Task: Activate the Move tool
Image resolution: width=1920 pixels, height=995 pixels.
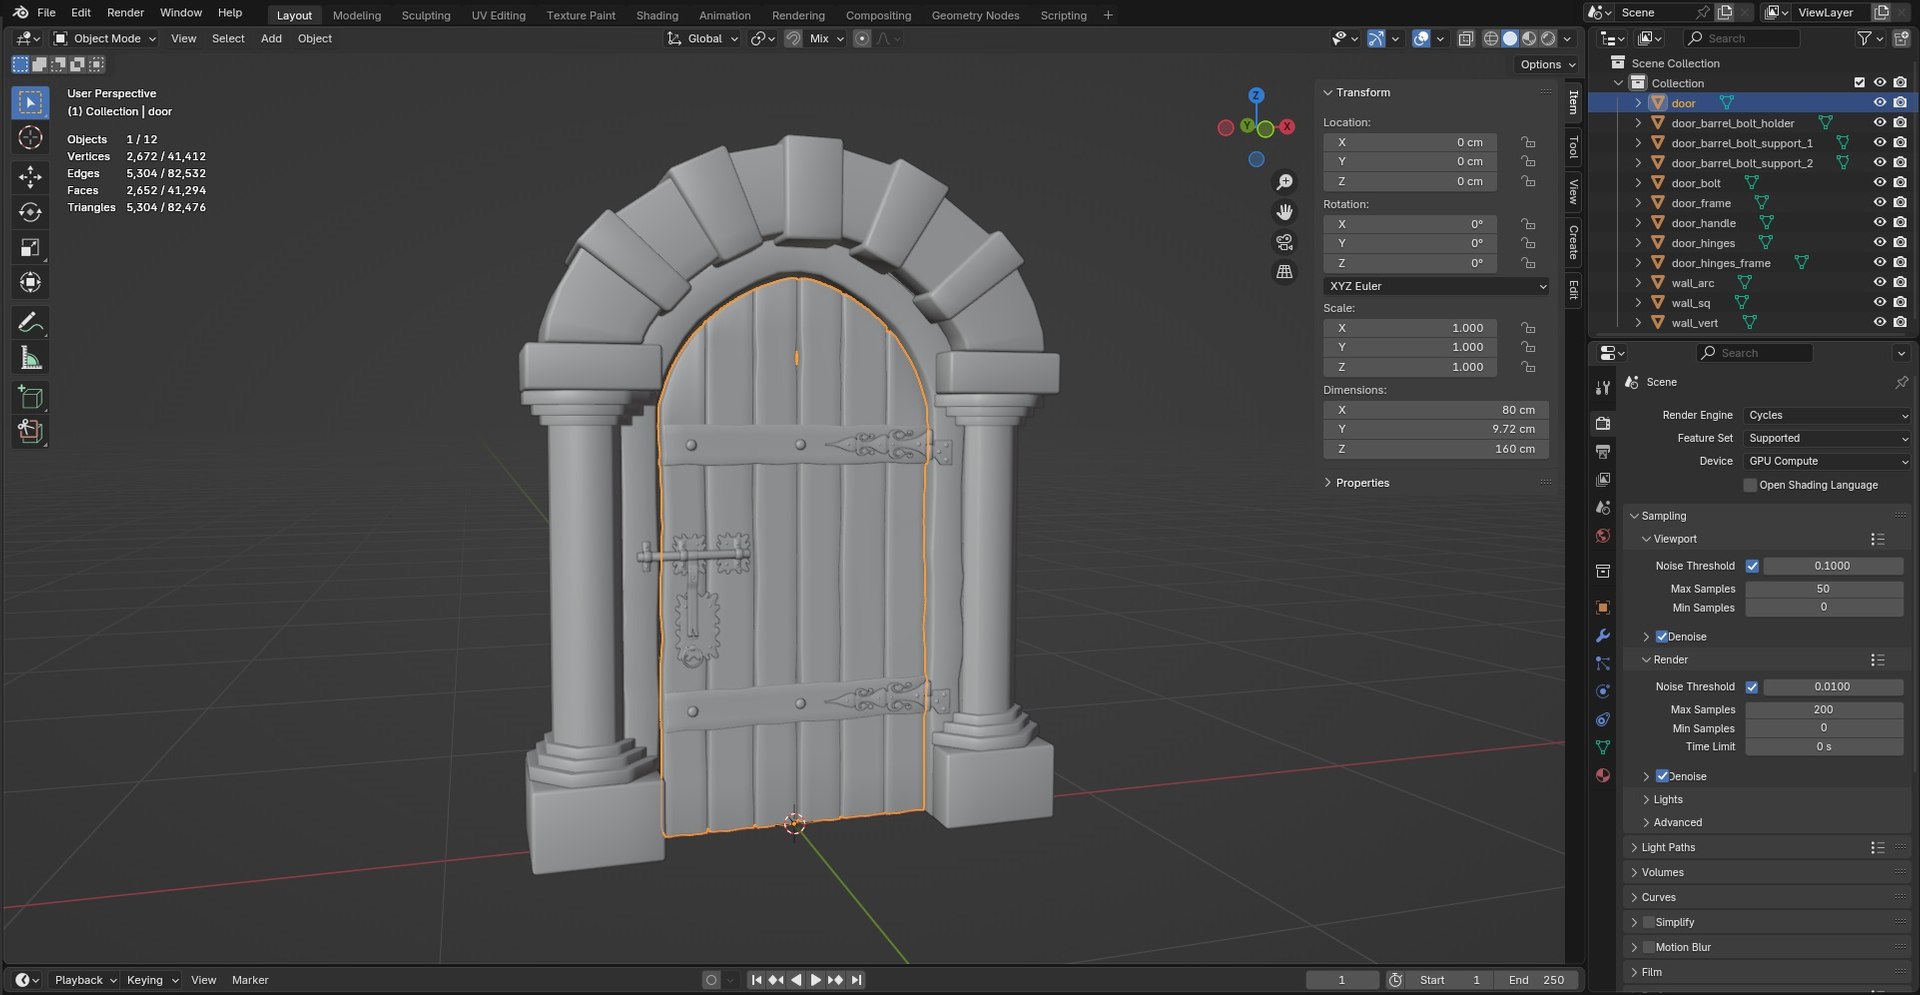Action: pos(30,177)
